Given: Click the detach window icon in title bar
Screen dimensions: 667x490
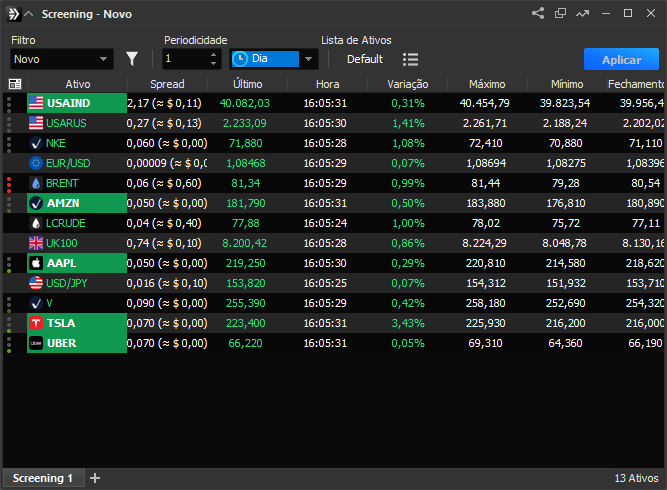Looking at the screenshot, I should click(560, 14).
